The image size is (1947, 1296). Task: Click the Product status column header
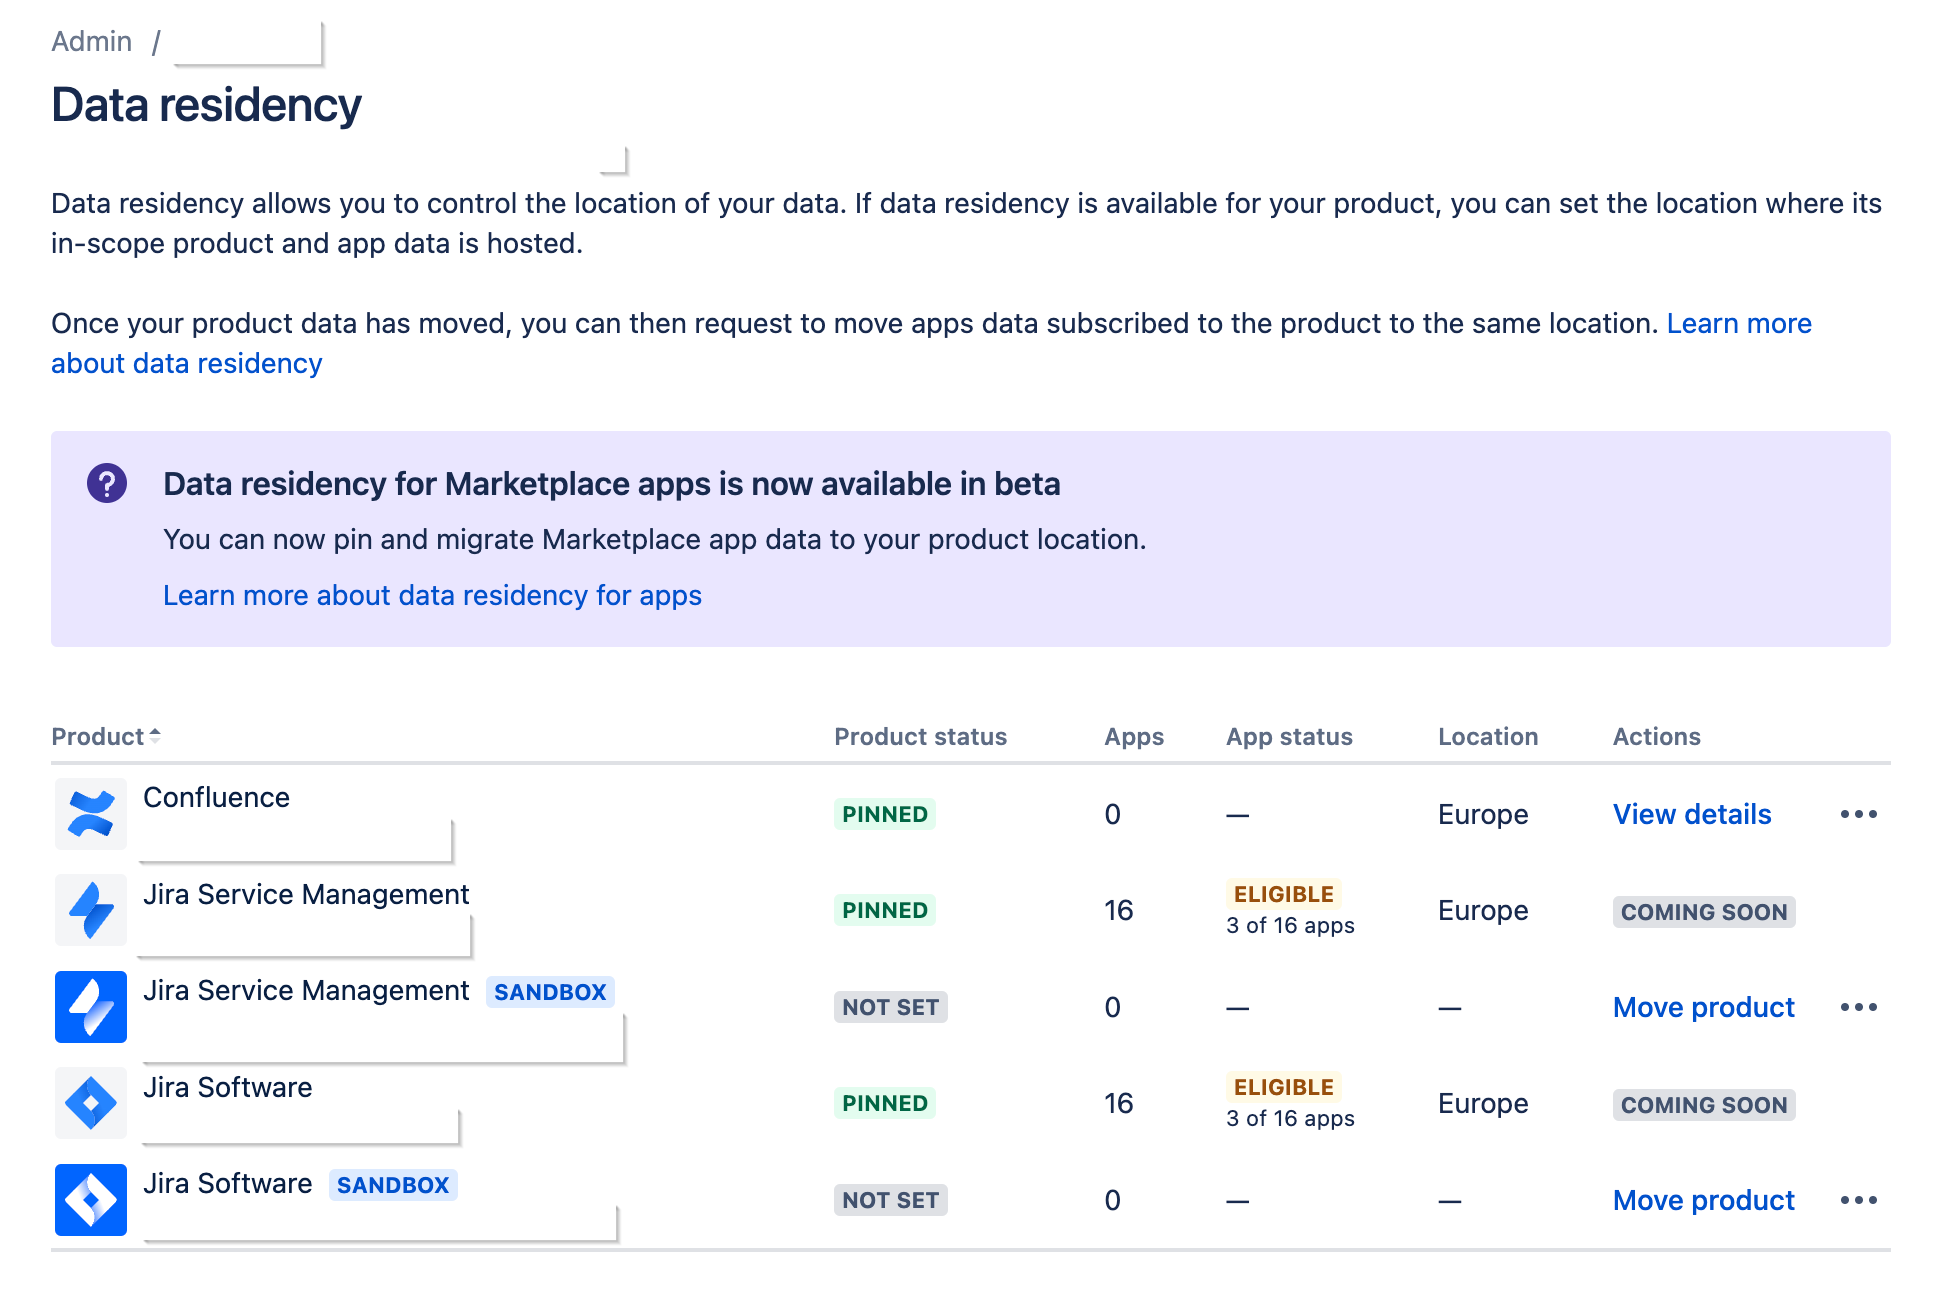pos(920,737)
